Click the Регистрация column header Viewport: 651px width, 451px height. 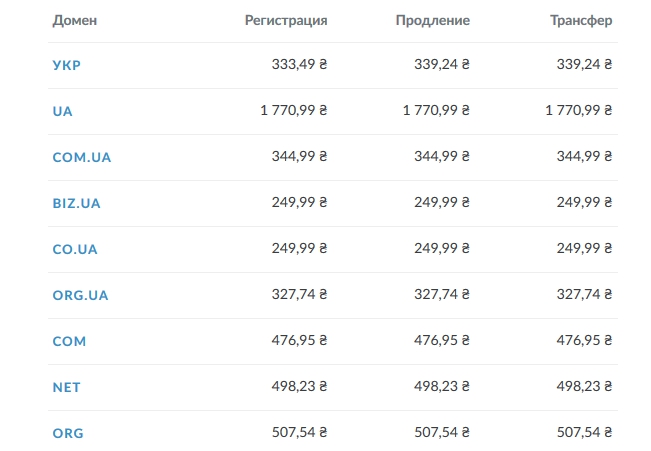coord(286,20)
